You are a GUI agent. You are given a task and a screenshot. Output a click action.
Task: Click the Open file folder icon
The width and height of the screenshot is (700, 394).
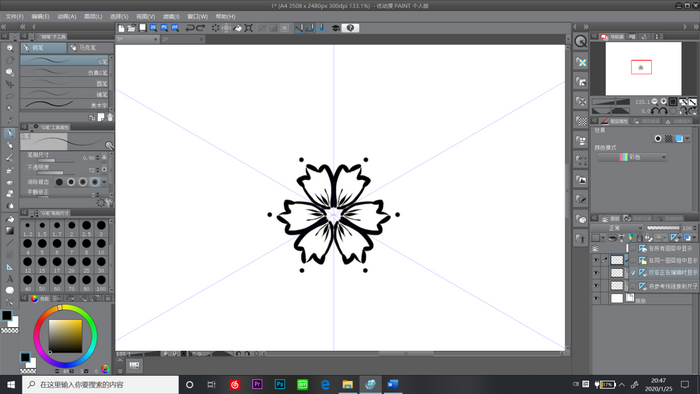(x=131, y=28)
